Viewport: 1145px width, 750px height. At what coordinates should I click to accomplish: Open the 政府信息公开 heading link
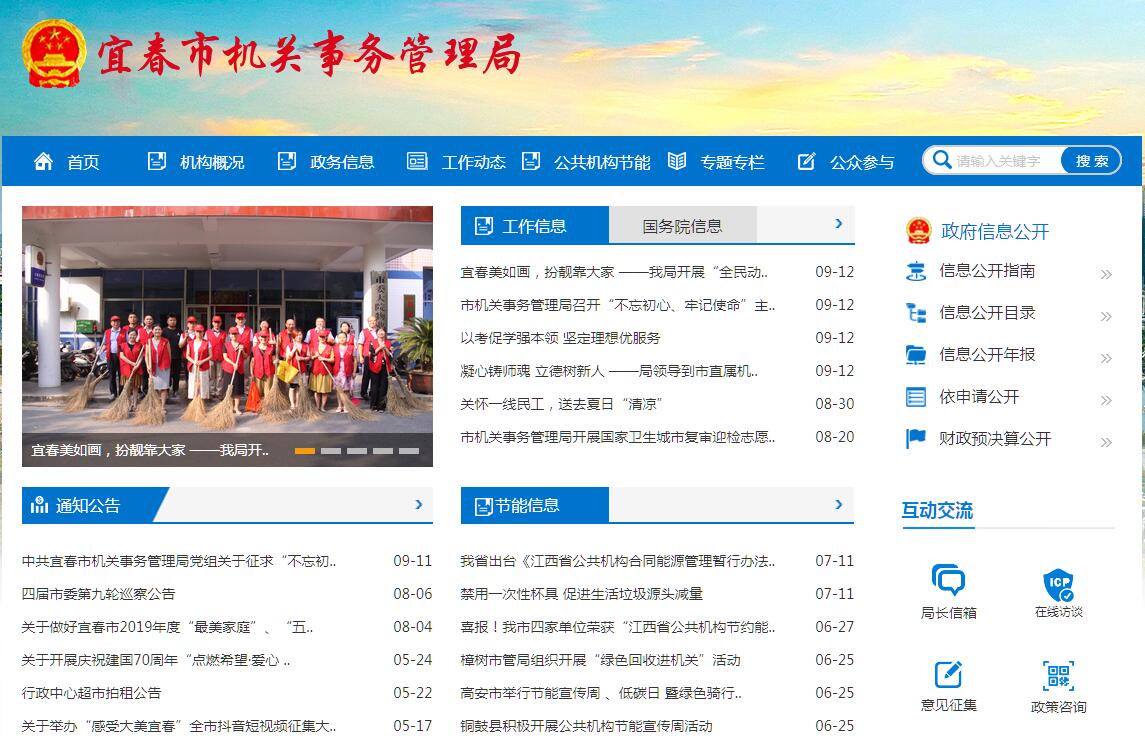[995, 231]
